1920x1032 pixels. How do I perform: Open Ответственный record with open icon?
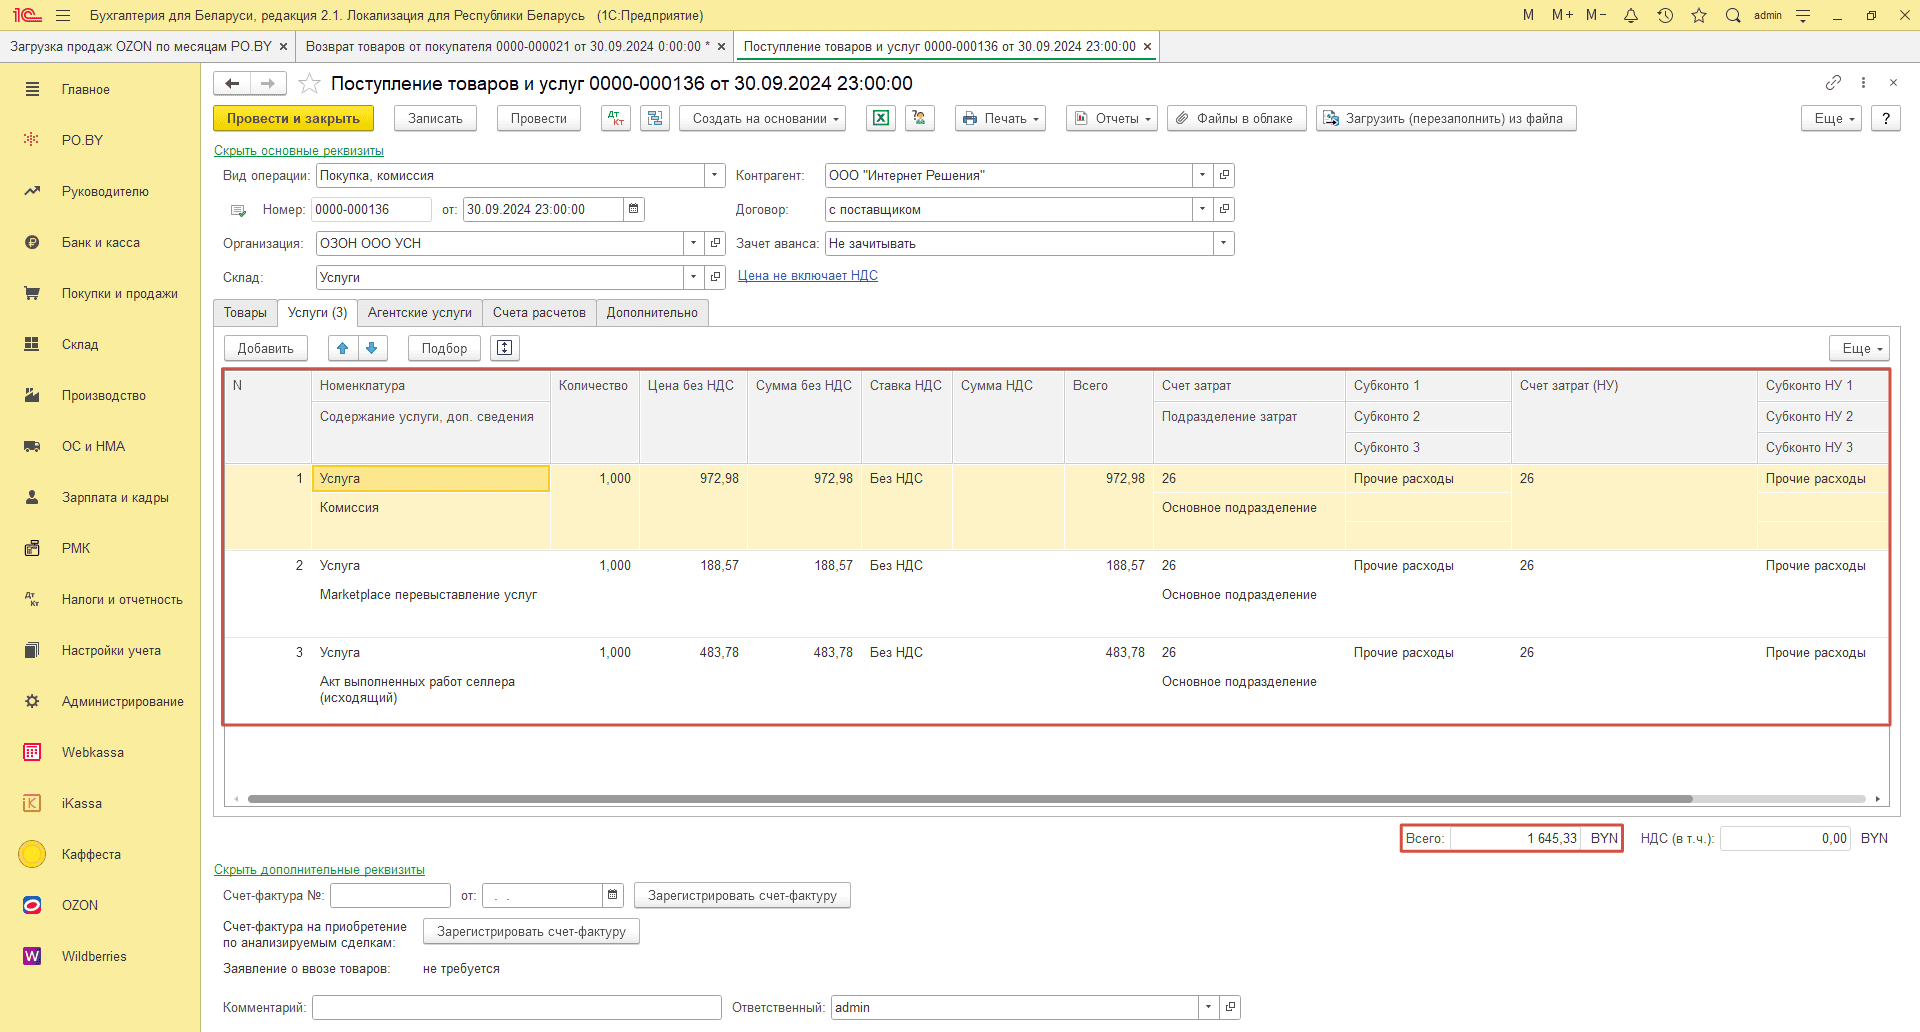[1230, 1007]
